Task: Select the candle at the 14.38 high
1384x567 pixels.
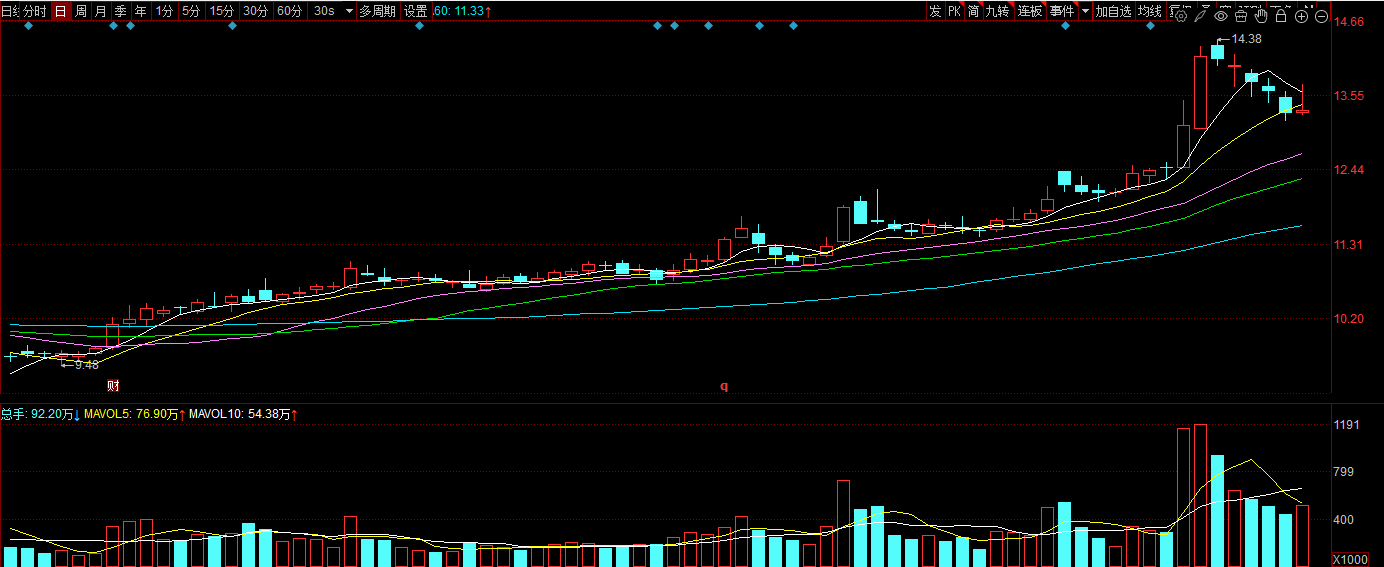Action: pos(1217,53)
